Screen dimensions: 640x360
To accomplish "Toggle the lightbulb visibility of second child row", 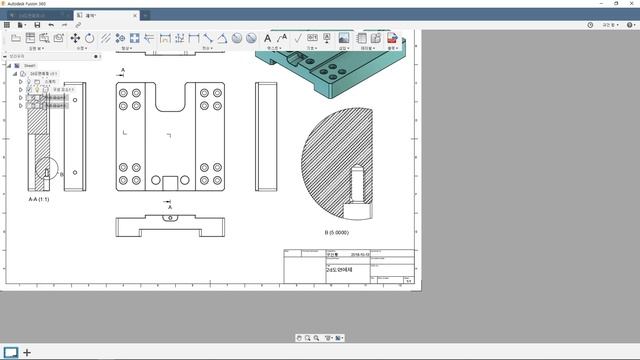I will coord(37,89).
